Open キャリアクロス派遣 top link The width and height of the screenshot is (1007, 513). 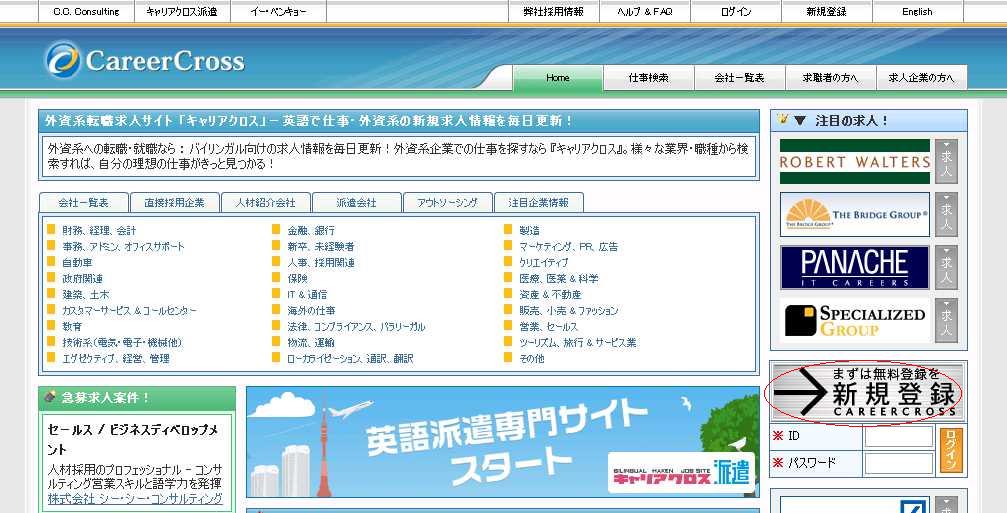coord(182,12)
